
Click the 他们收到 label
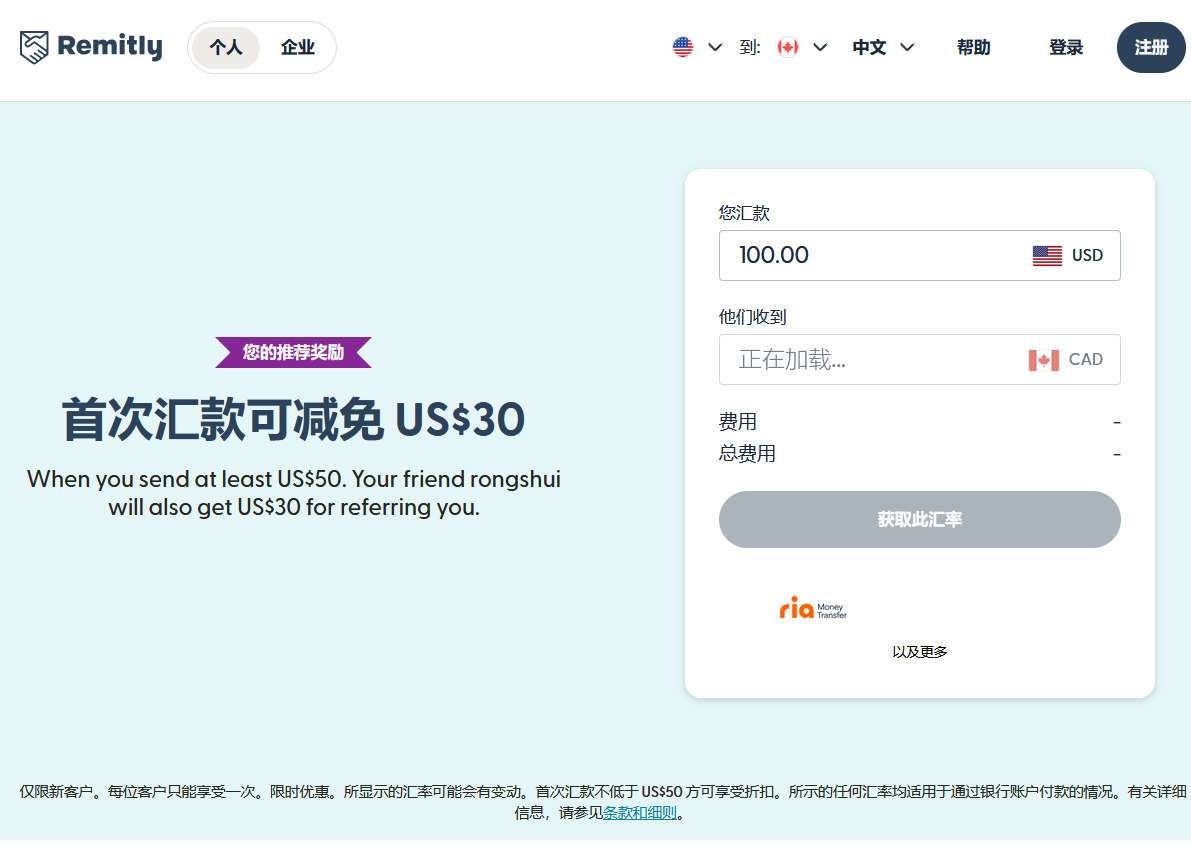tap(753, 317)
